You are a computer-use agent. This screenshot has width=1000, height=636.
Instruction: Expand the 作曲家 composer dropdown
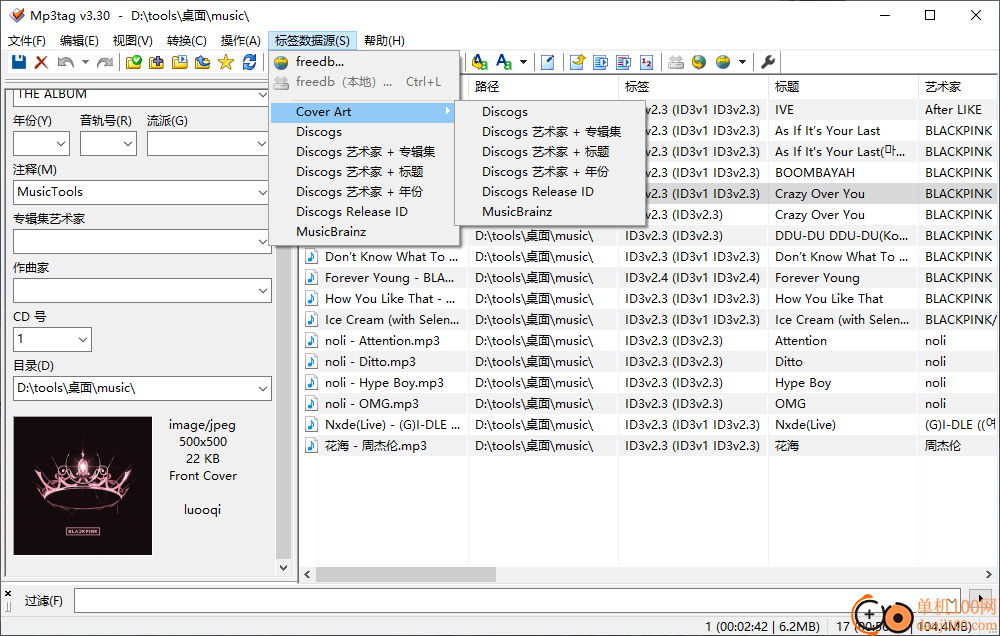[262, 290]
